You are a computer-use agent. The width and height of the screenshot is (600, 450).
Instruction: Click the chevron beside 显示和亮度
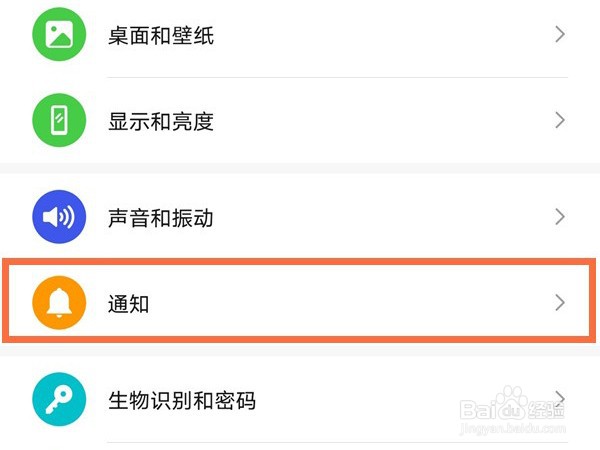tap(560, 122)
